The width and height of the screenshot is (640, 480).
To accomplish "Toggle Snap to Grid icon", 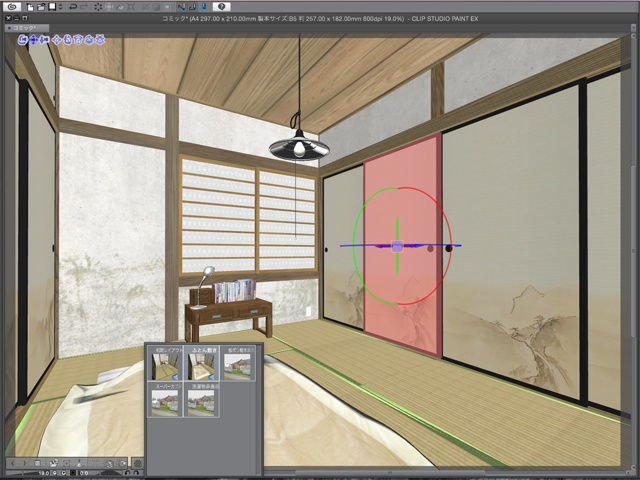I will (204, 7).
